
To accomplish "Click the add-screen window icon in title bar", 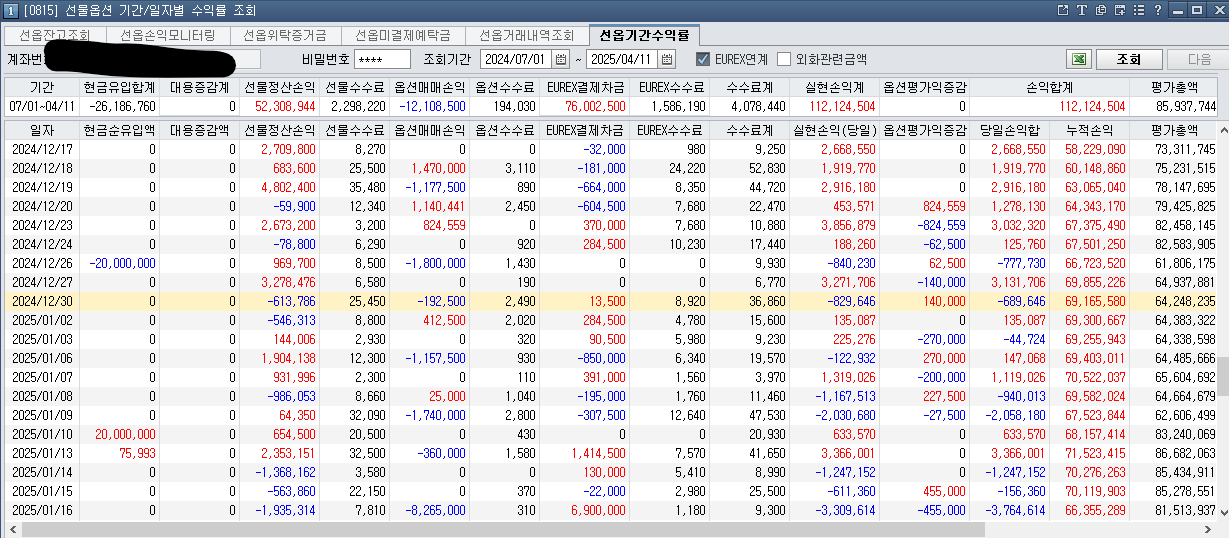I will point(1120,10).
